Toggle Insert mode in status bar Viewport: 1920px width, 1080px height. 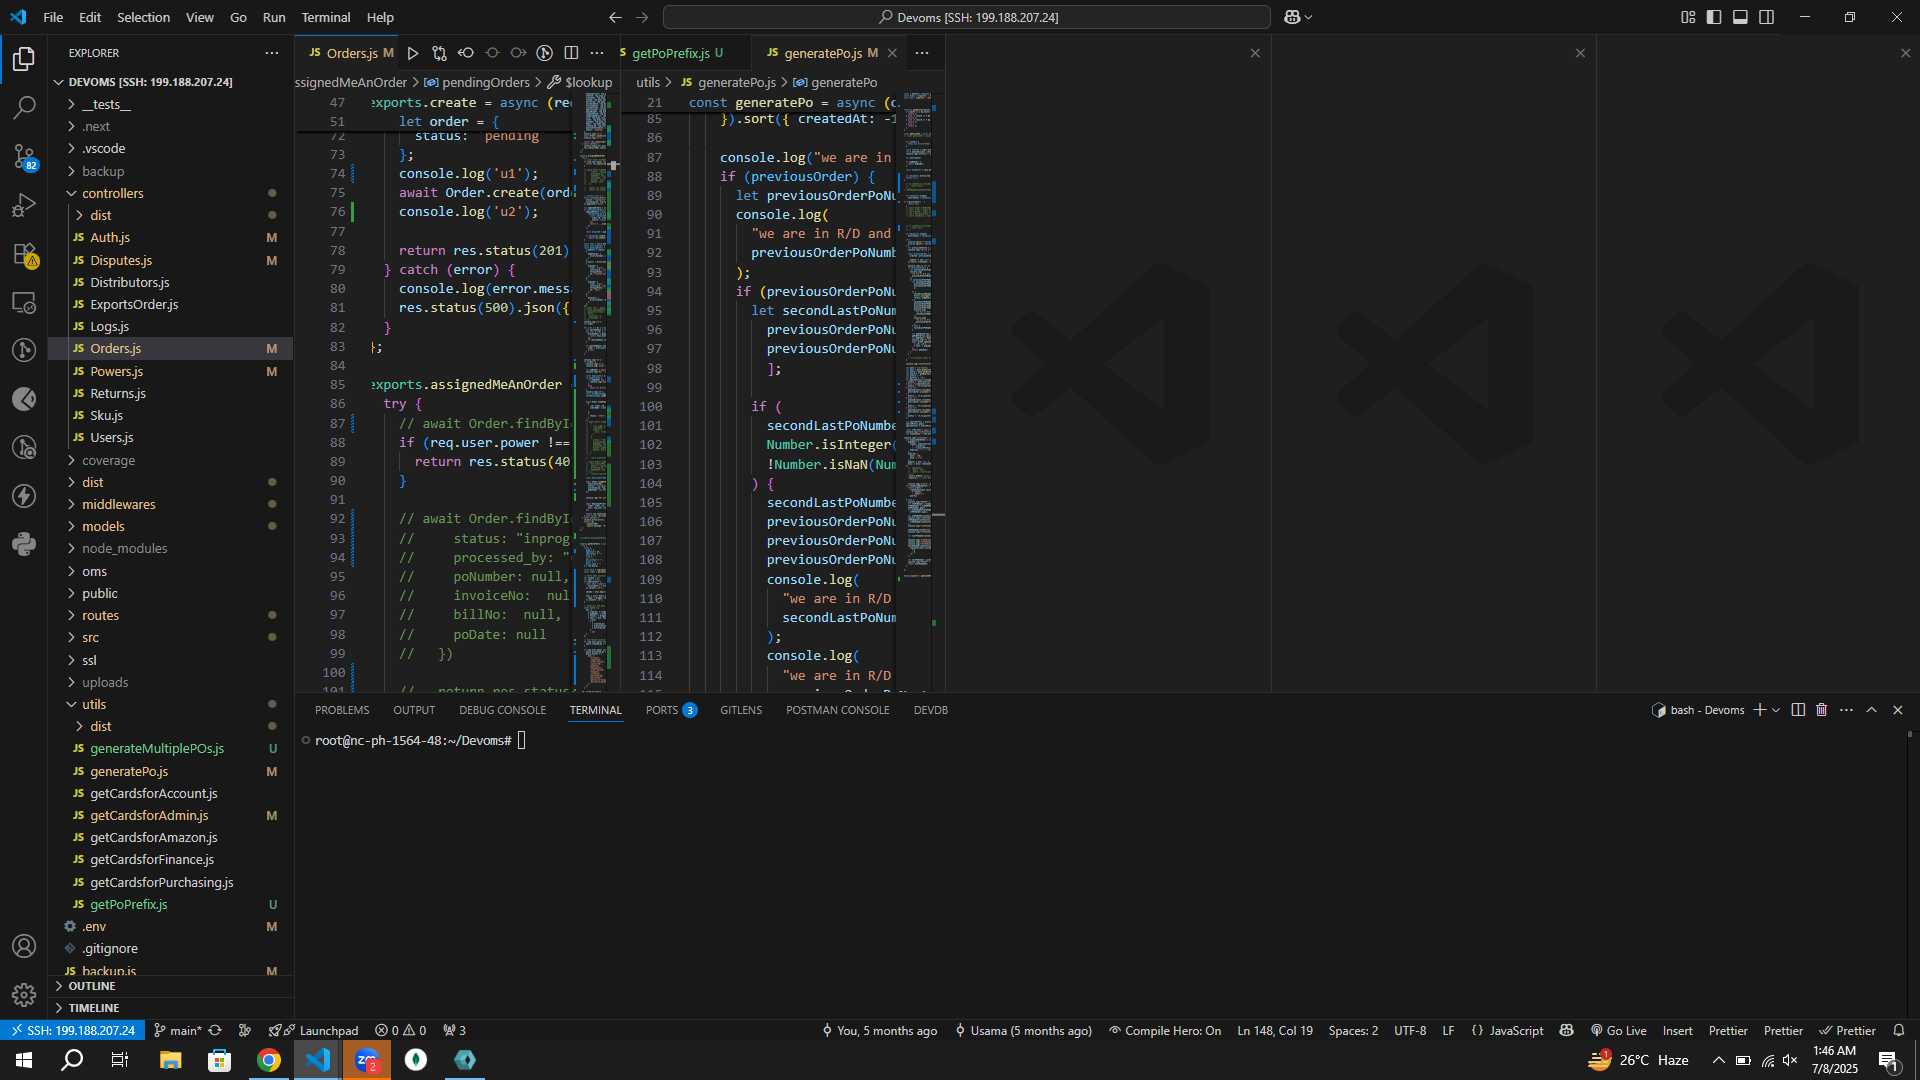[1677, 1030]
